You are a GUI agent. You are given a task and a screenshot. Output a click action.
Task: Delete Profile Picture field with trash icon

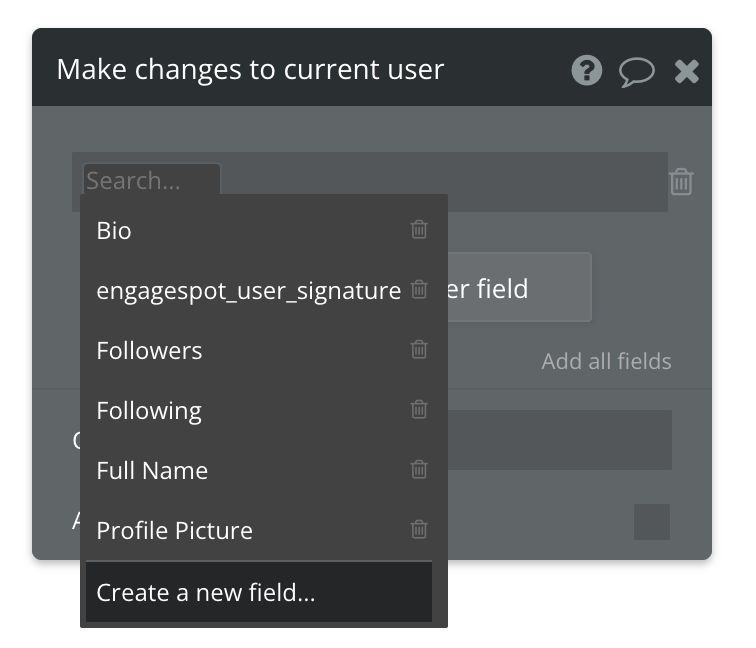[418, 529]
